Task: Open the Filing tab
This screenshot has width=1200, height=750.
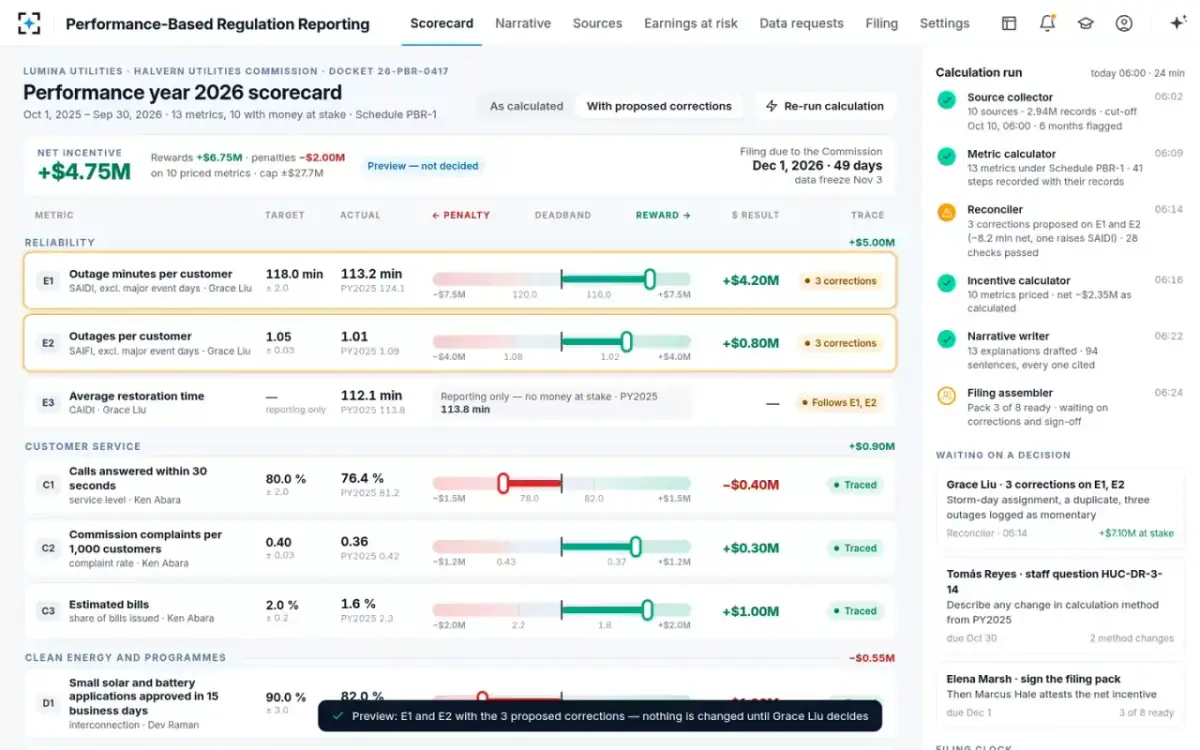Action: (881, 23)
